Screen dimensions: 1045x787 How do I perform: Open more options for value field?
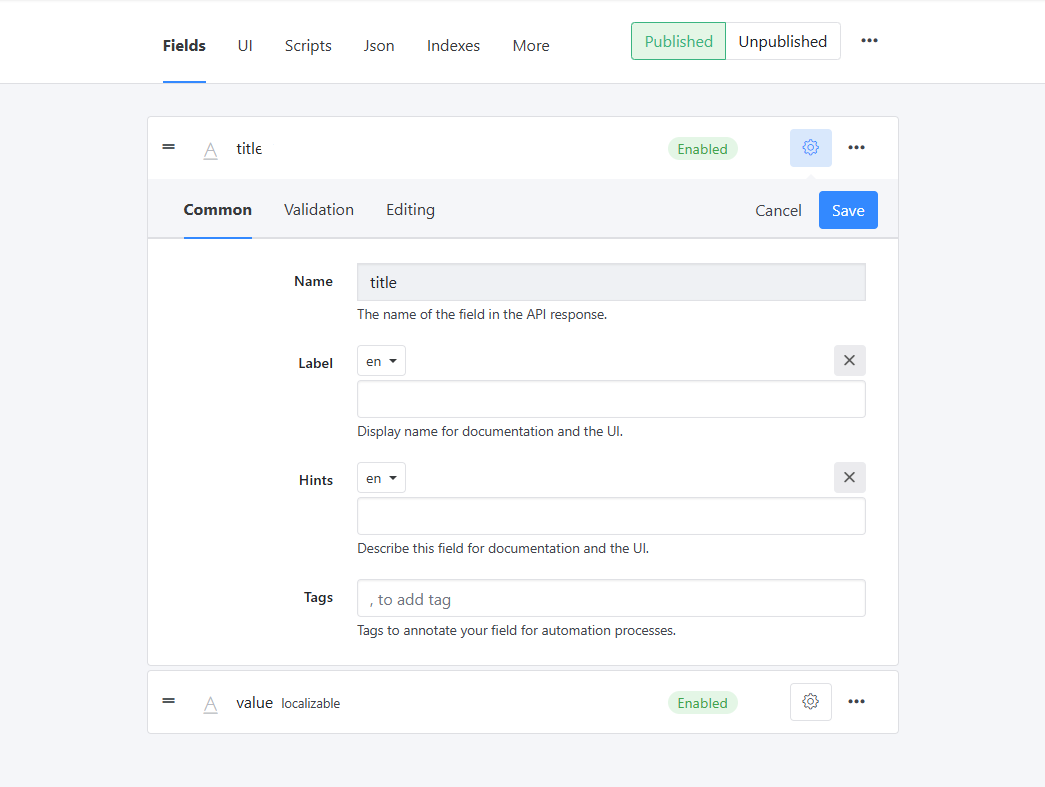(x=856, y=702)
